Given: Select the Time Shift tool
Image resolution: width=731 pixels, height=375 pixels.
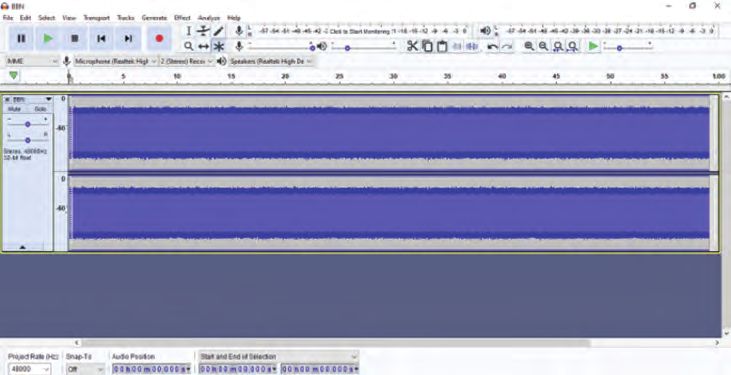Looking at the screenshot, I should point(203,46).
